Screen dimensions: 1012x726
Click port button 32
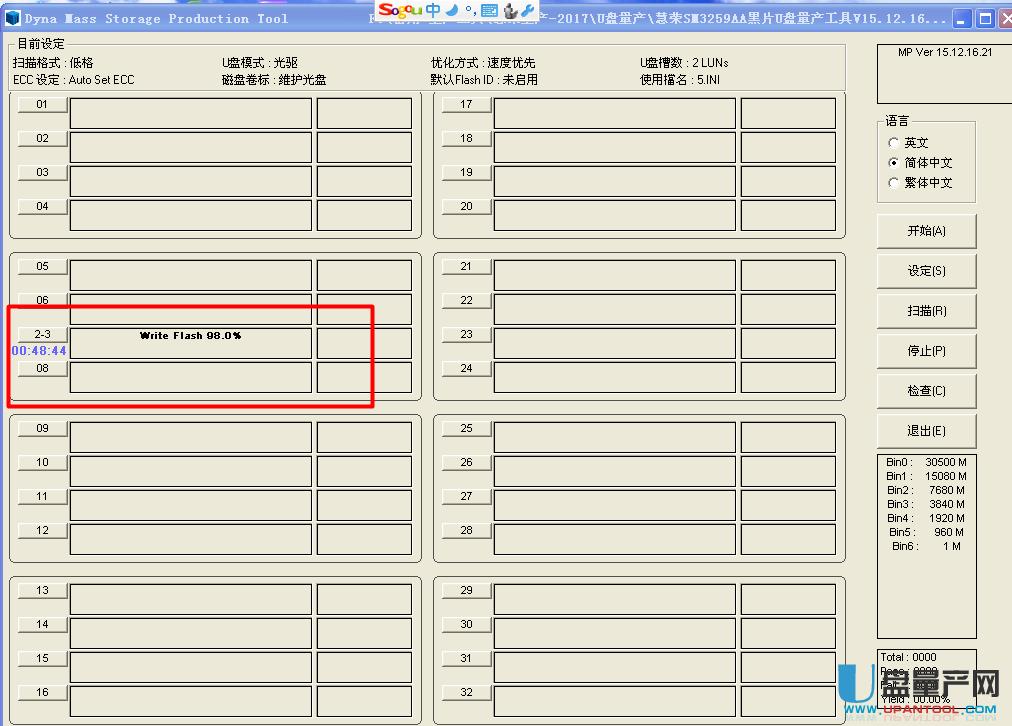click(x=464, y=692)
